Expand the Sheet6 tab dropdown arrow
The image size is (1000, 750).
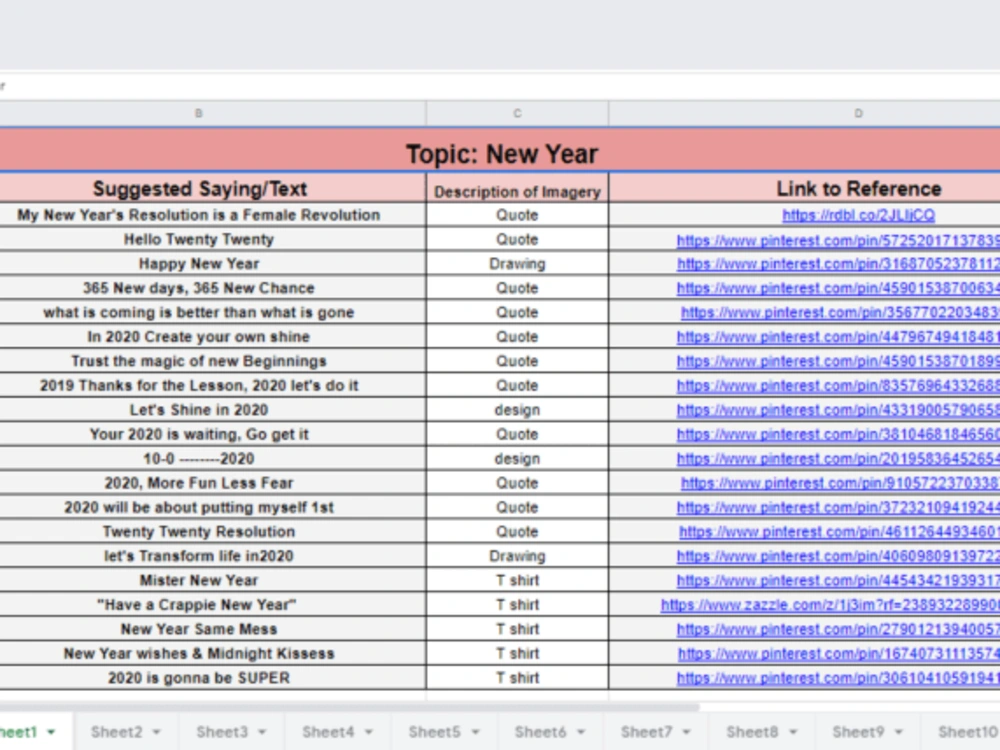(x=581, y=732)
